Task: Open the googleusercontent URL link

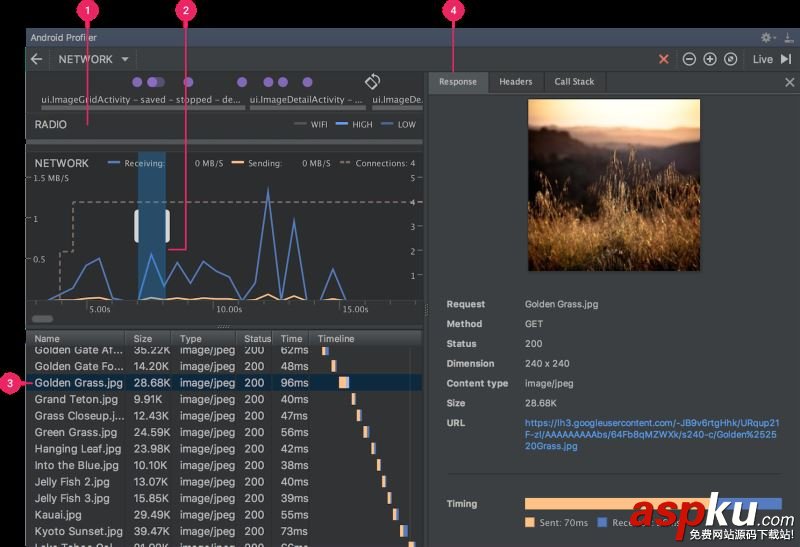Action: tap(652, 434)
